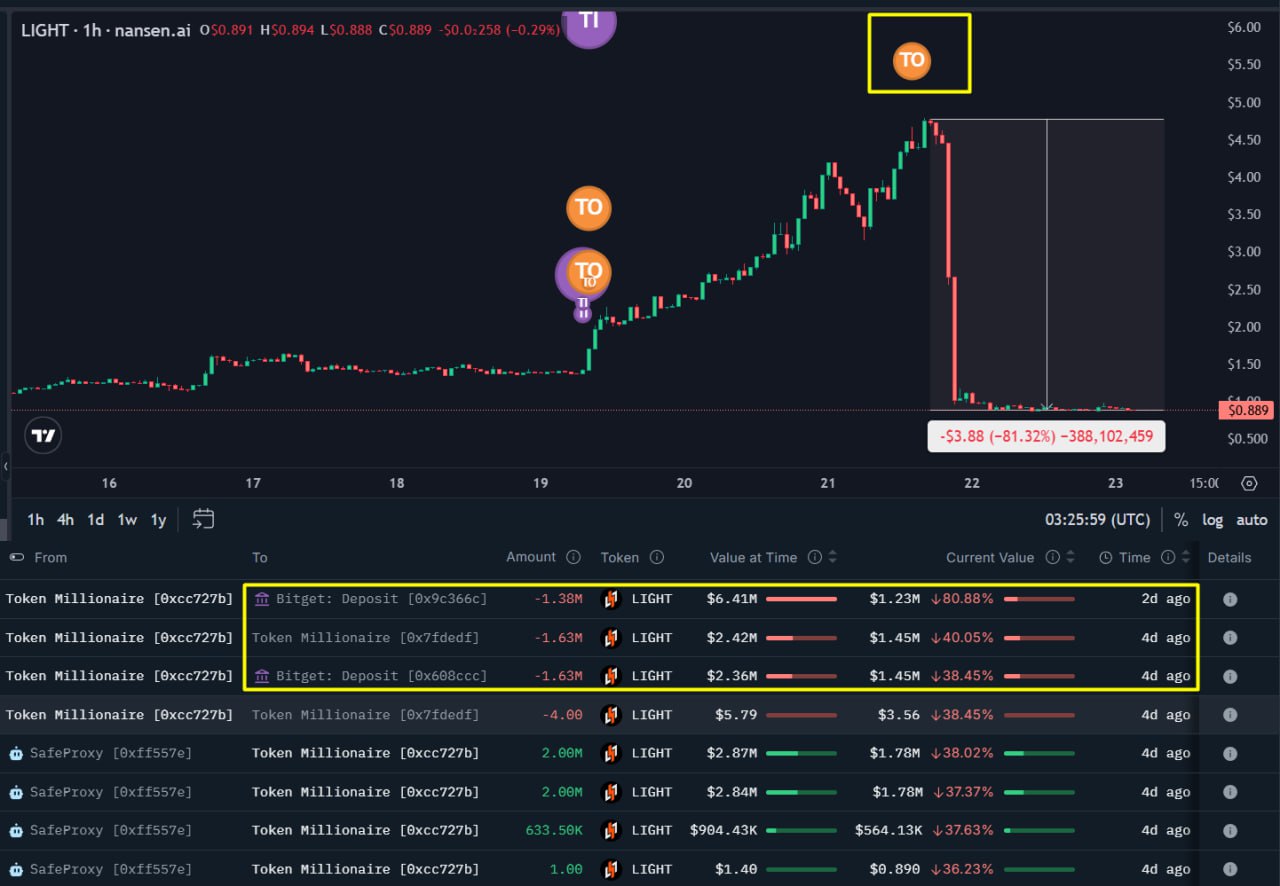Open Token Millionaire [0x7fdedf] in the -1.63M row
The height and width of the screenshot is (886, 1280).
[x=365, y=637]
